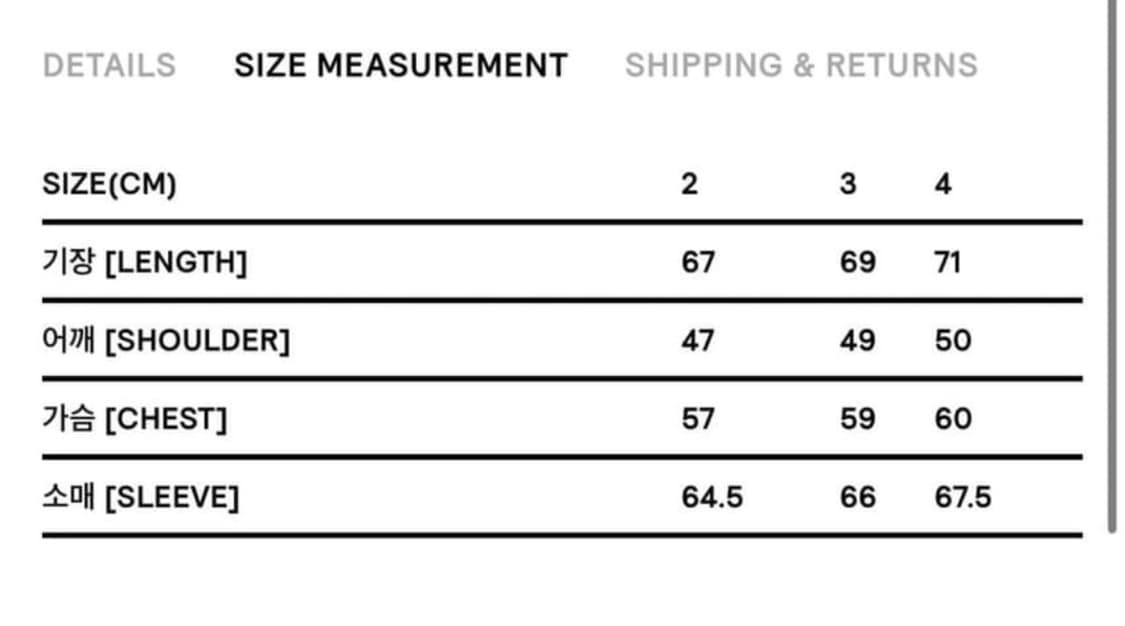Select the size 3 column header

click(848, 185)
